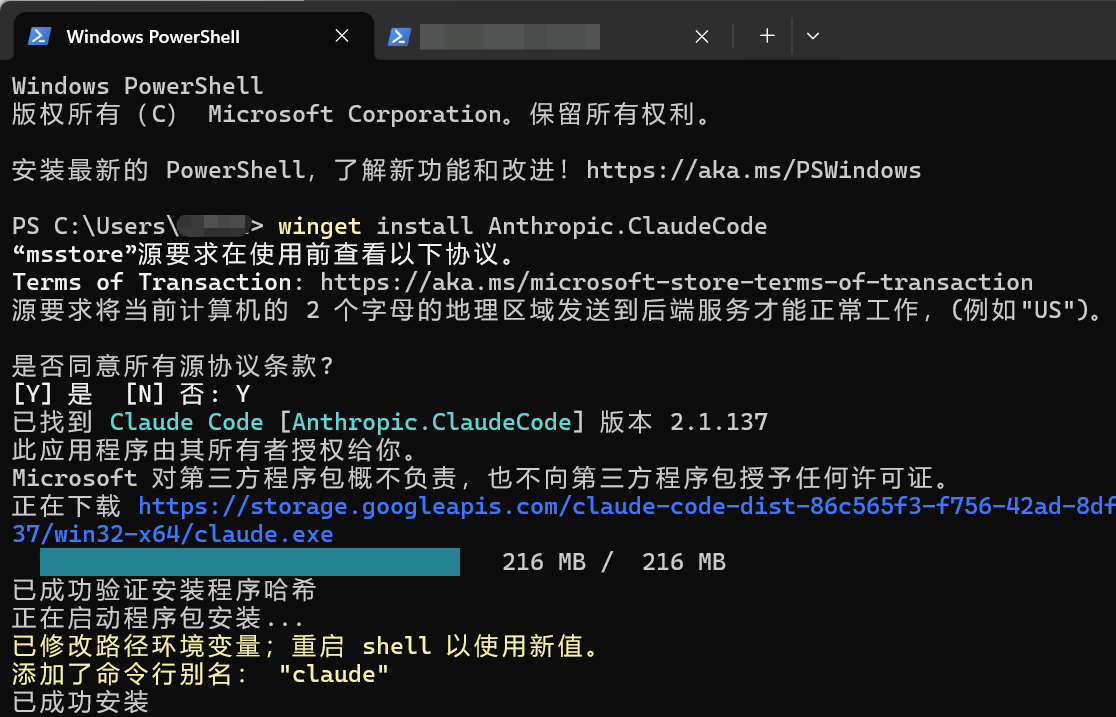Click the 'Windows PowerShell' header line in the terminal output
Screen dimensions: 1116x717
click(138, 86)
